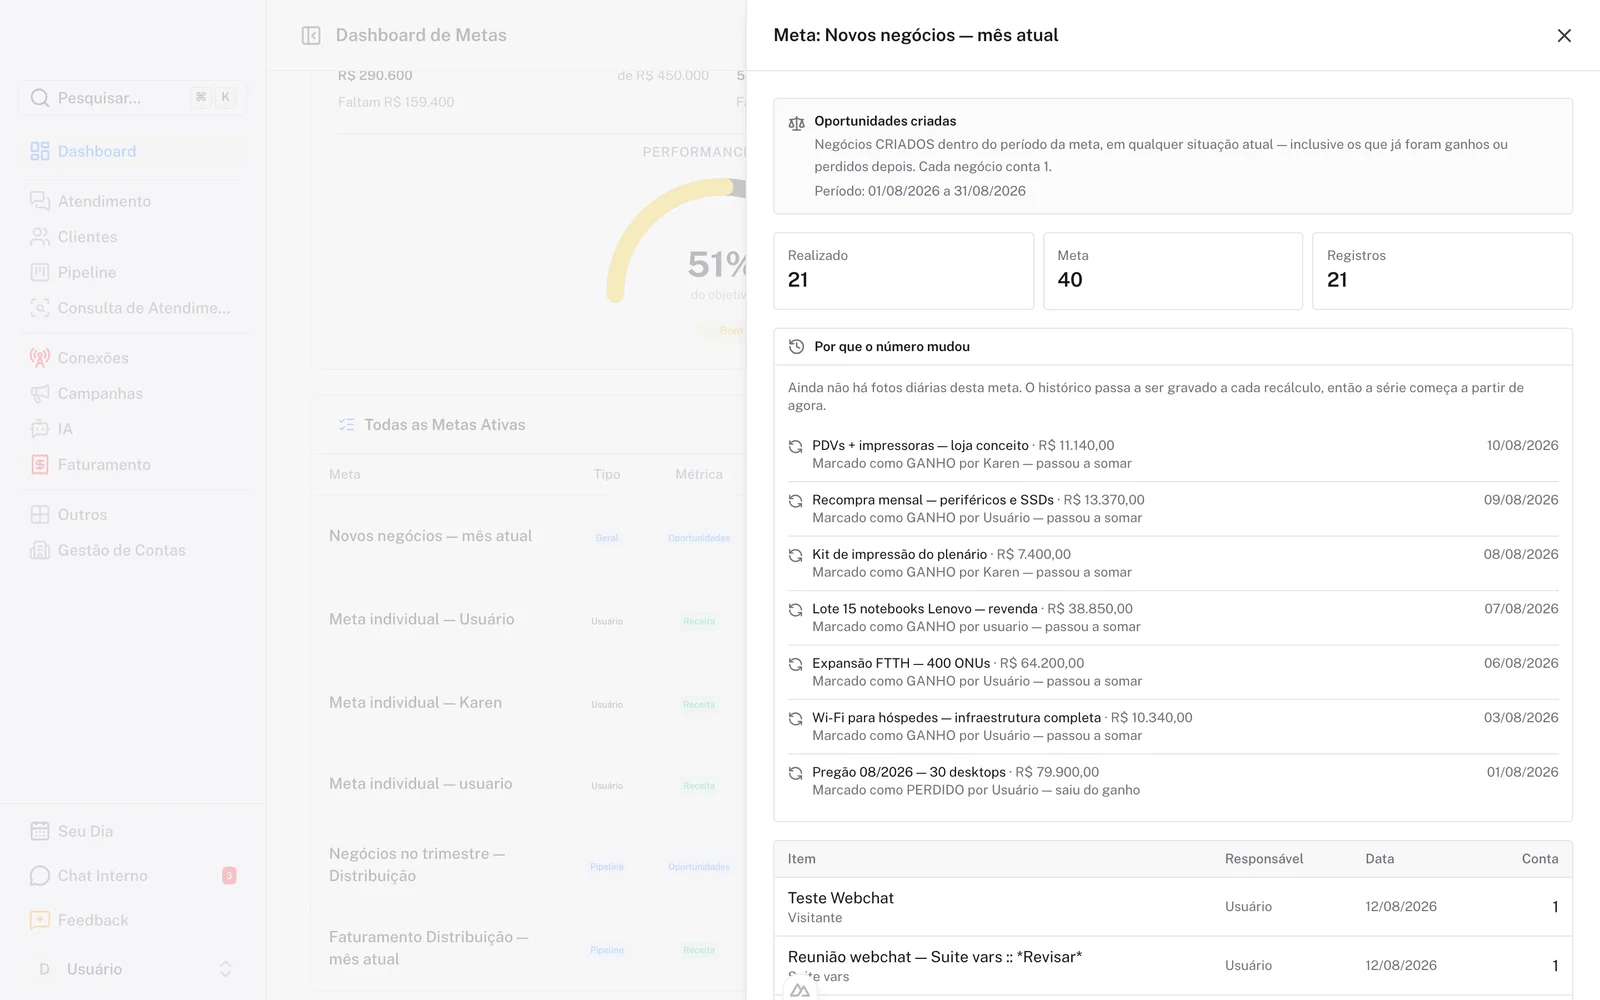Image resolution: width=1600 pixels, height=1000 pixels.
Task: Click the Faturamento dollar icon
Action: (40, 464)
